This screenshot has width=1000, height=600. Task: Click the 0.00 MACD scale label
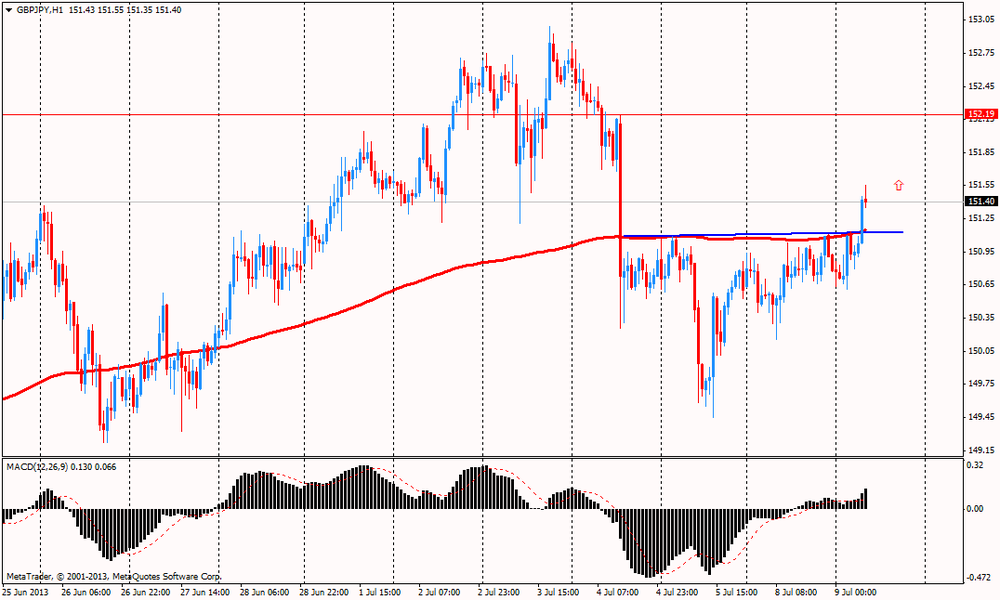click(x=975, y=508)
